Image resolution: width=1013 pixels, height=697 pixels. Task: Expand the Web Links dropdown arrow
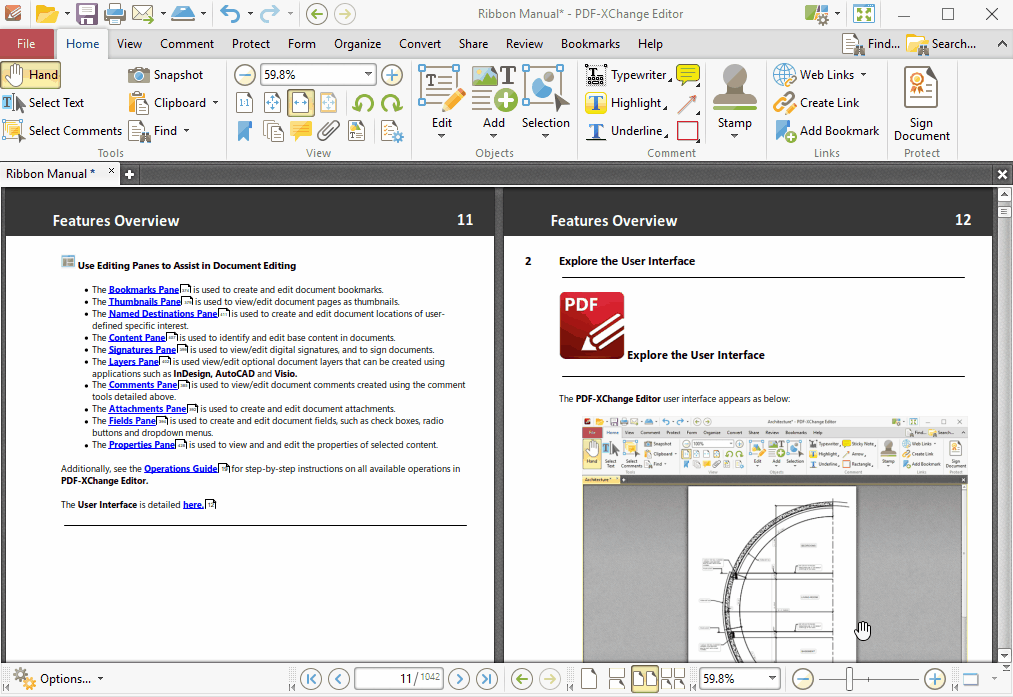pyautogui.click(x=863, y=75)
